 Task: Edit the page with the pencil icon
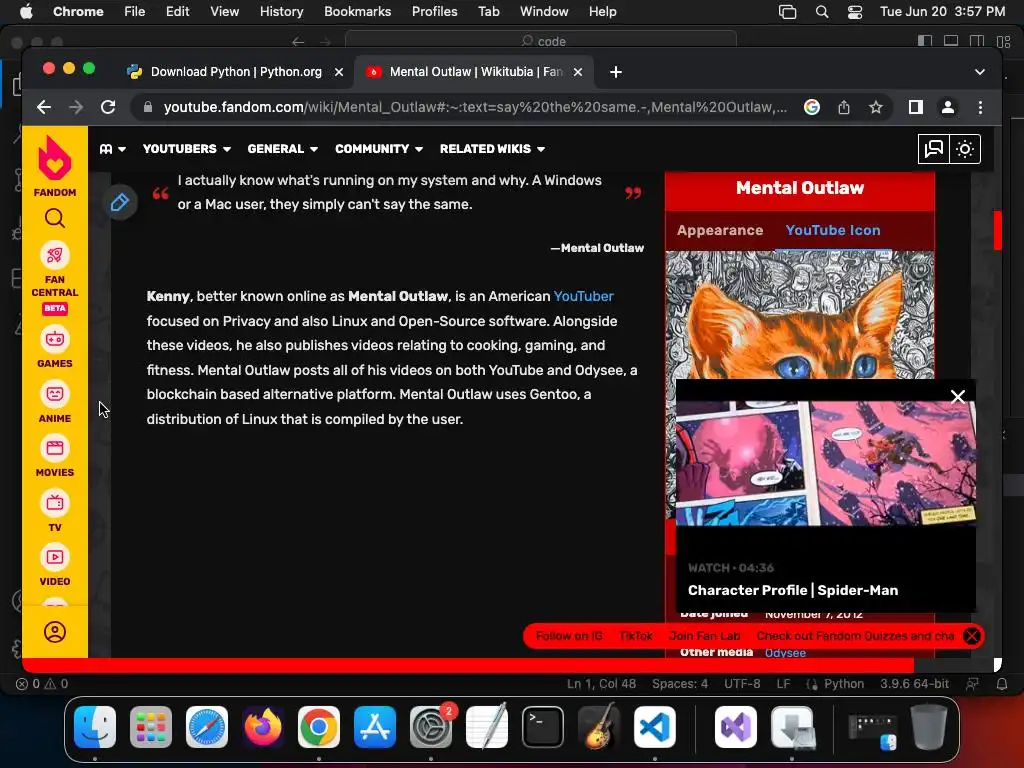120,202
